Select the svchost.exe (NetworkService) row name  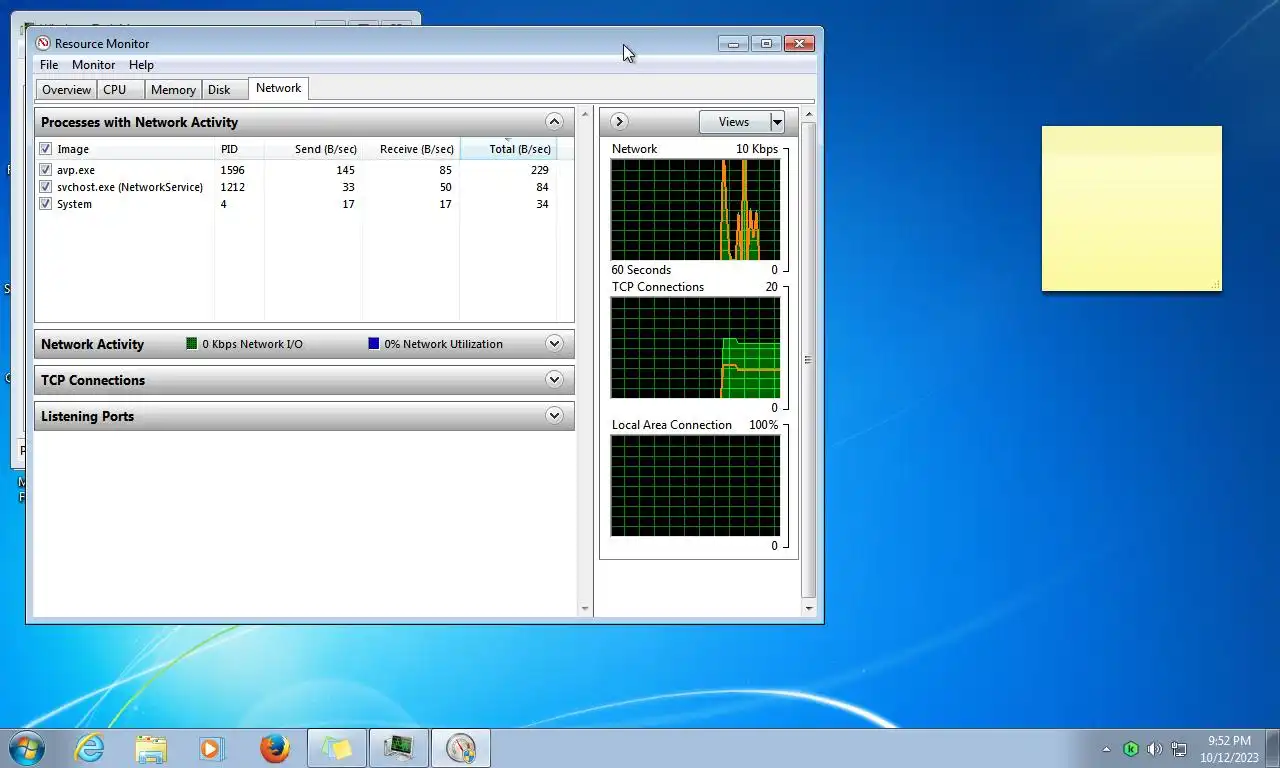pyautogui.click(x=130, y=187)
